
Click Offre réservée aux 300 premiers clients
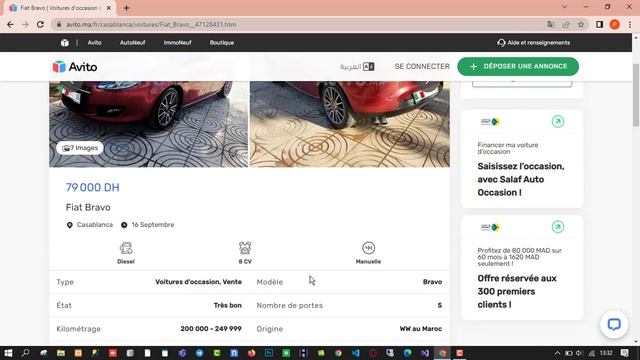(517, 291)
